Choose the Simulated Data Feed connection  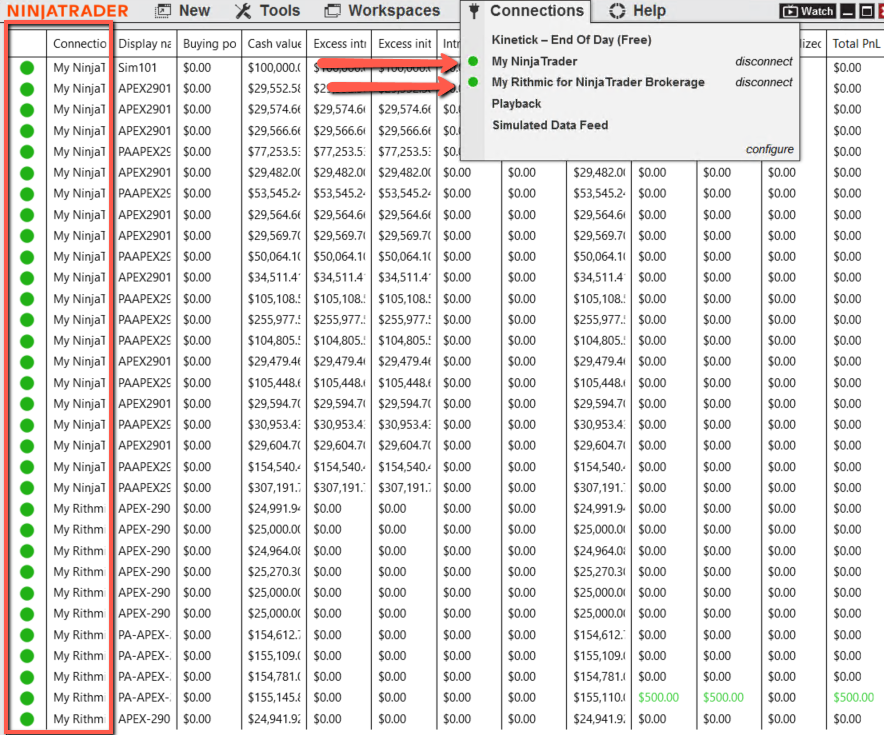click(550, 125)
